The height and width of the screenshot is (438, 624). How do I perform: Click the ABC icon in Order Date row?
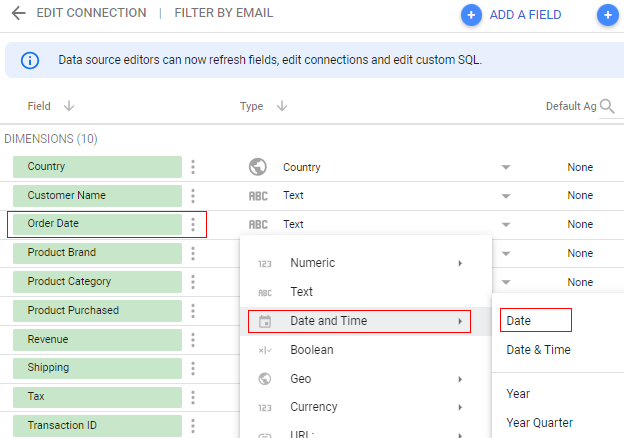[x=258, y=224]
